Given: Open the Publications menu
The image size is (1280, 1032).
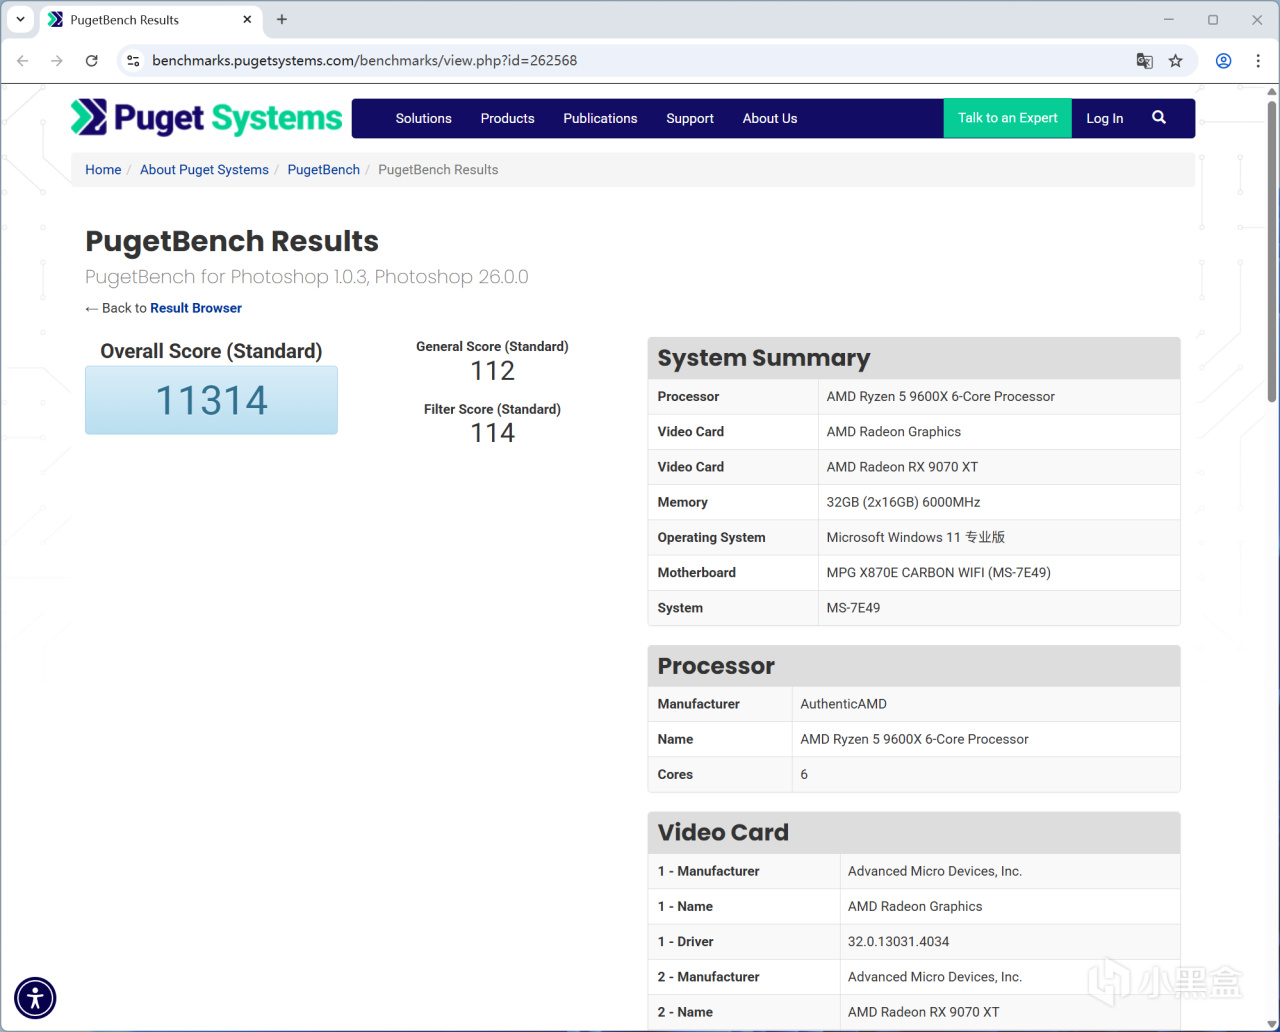Looking at the screenshot, I should (600, 118).
